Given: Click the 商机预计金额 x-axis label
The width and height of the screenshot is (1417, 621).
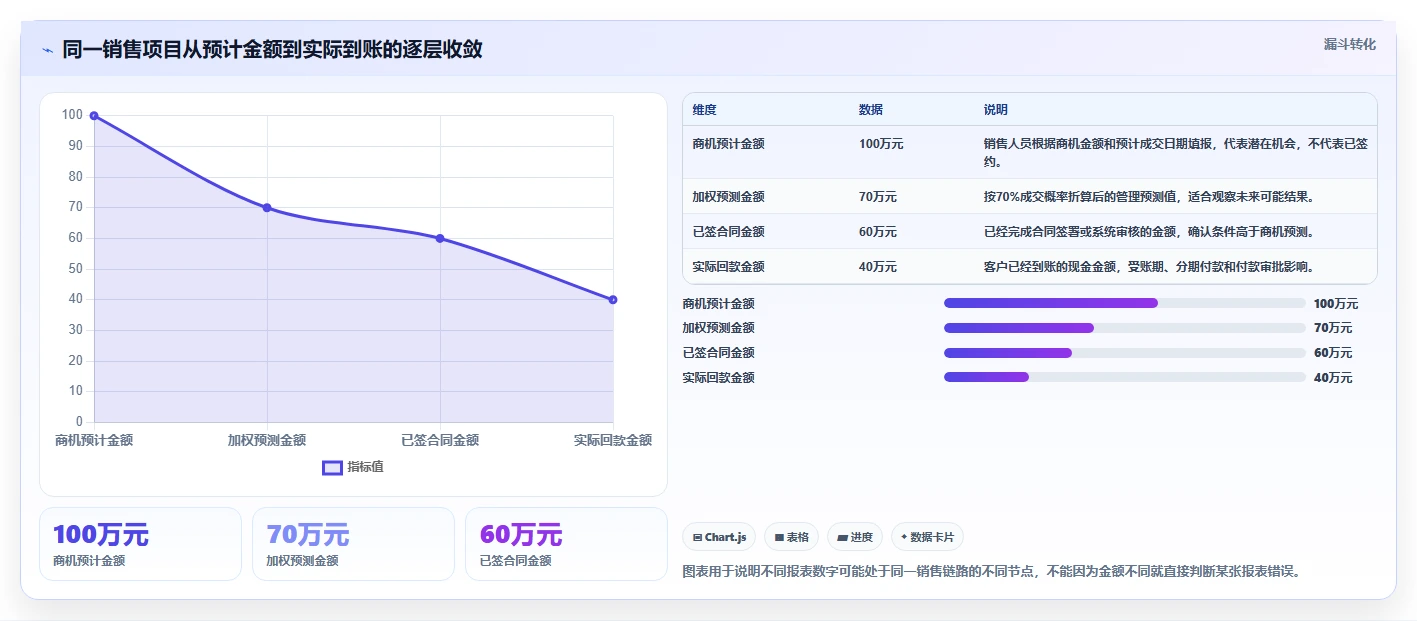Looking at the screenshot, I should 94,440.
